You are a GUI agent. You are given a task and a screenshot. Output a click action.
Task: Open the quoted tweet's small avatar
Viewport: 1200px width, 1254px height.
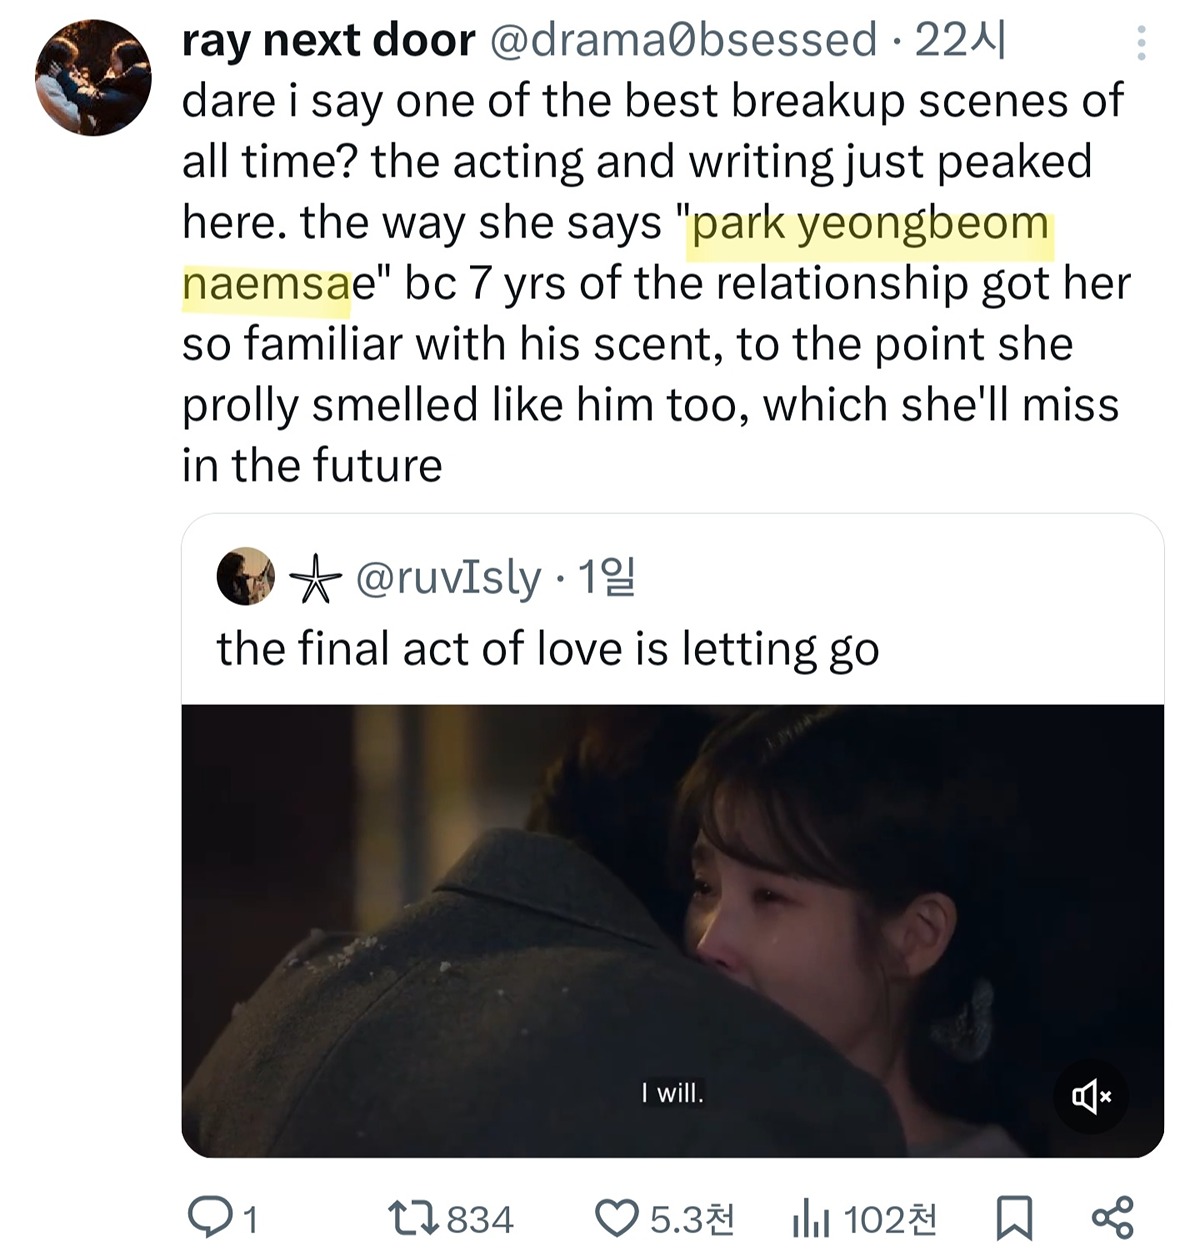[246, 576]
